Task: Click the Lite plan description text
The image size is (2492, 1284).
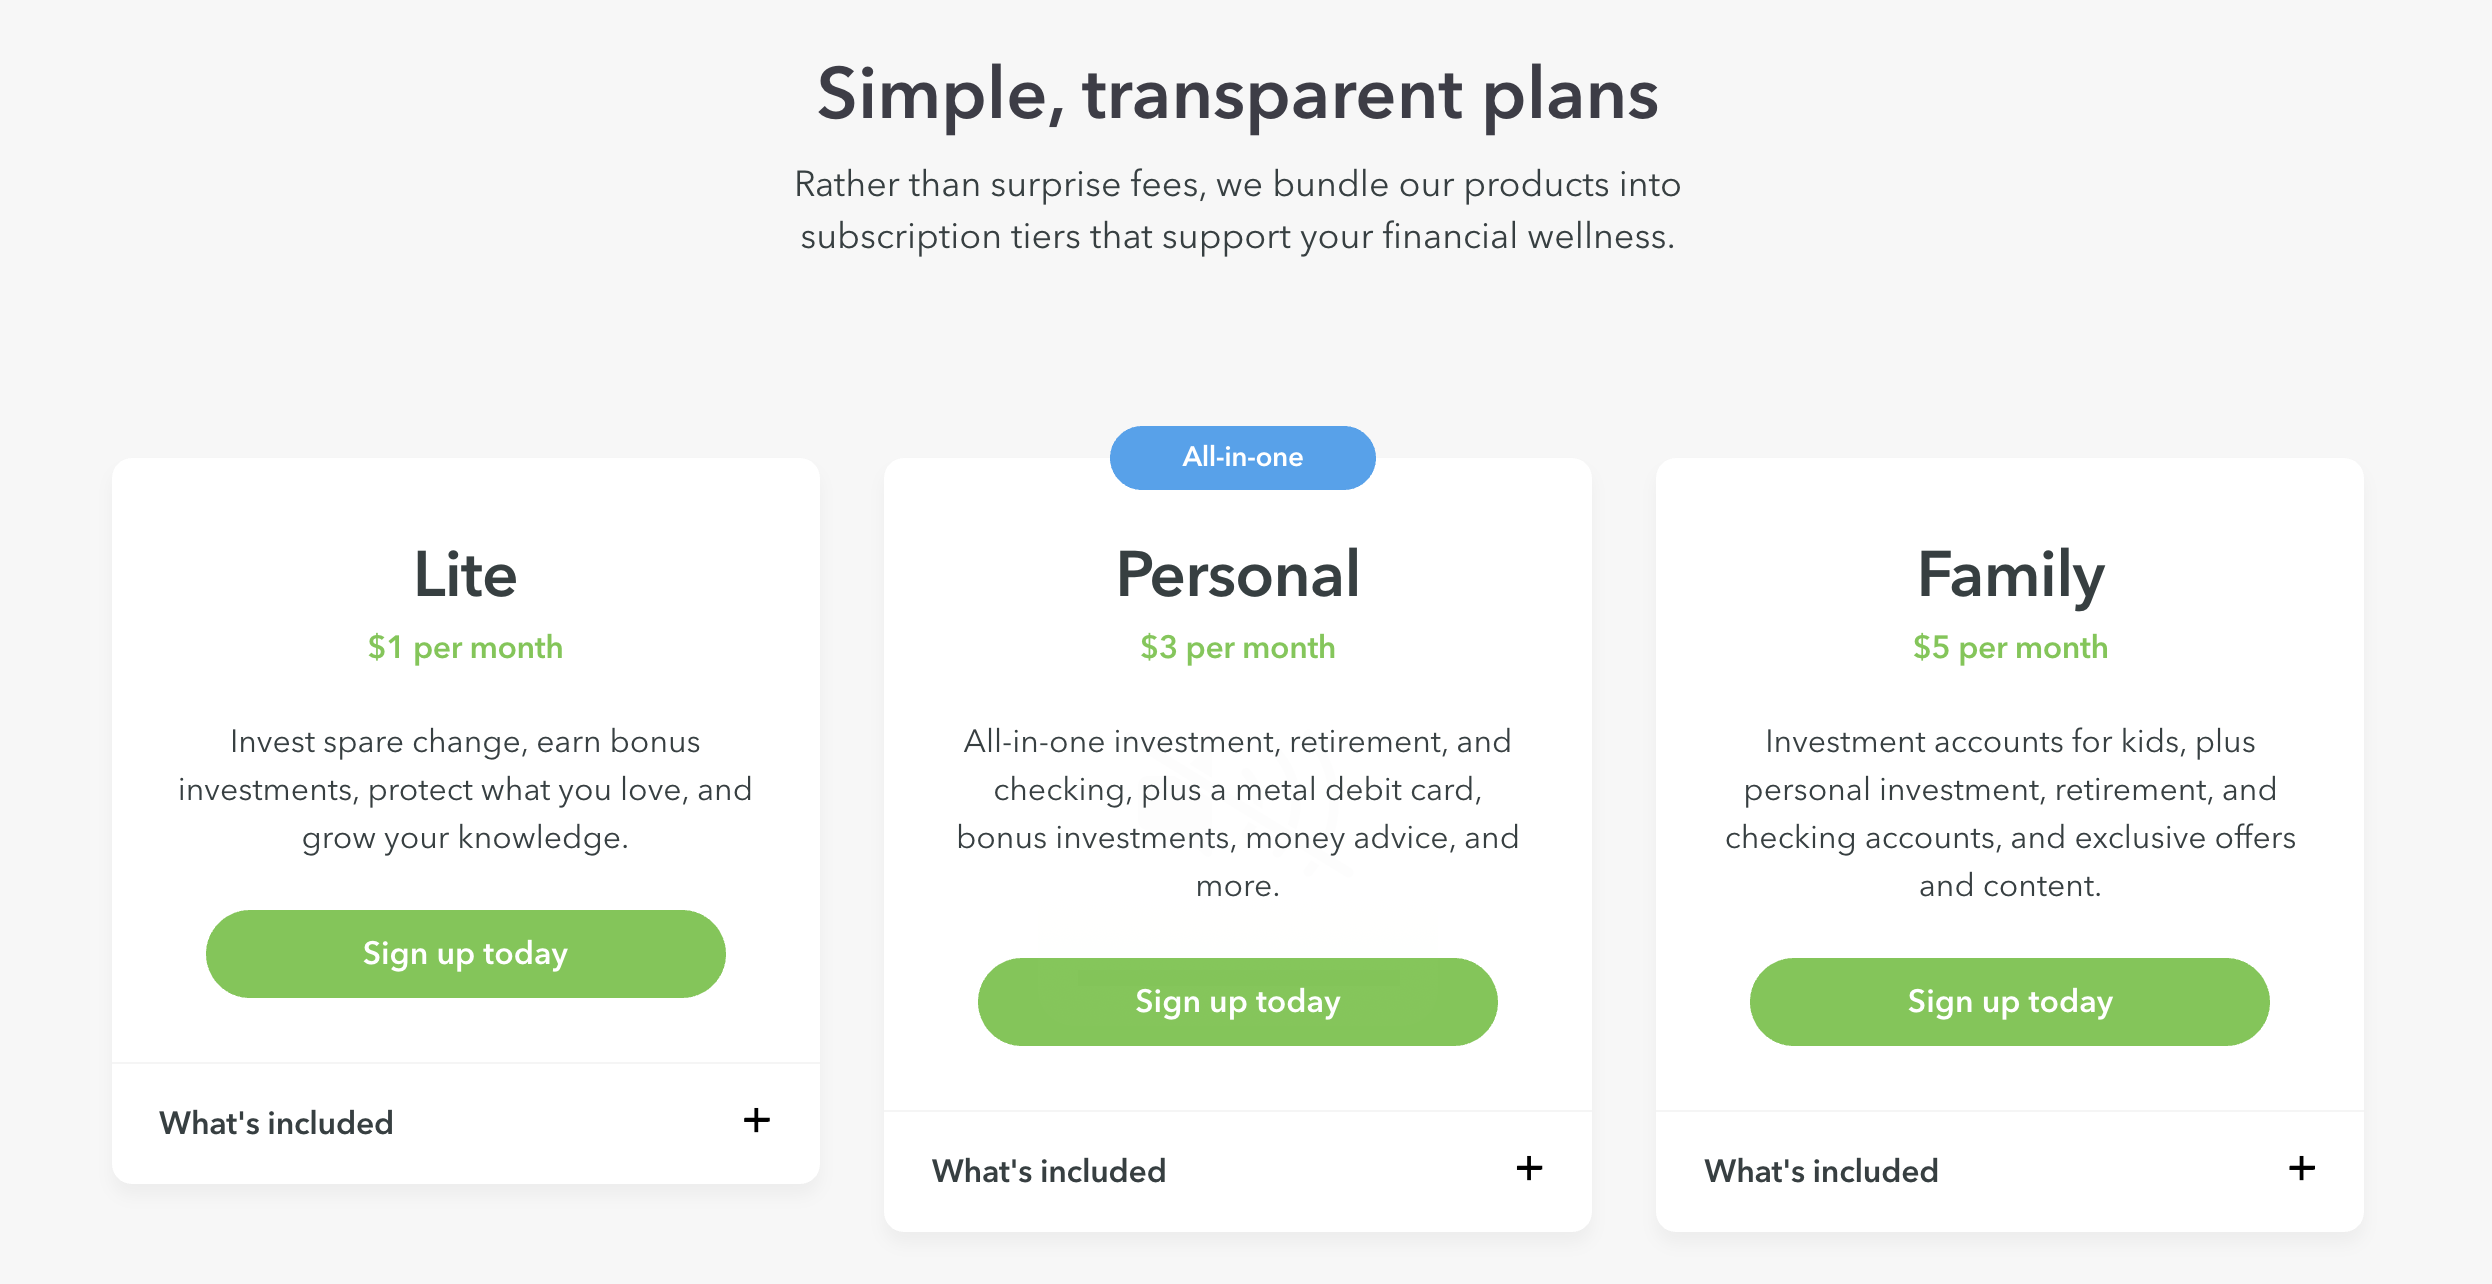Action: point(465,789)
